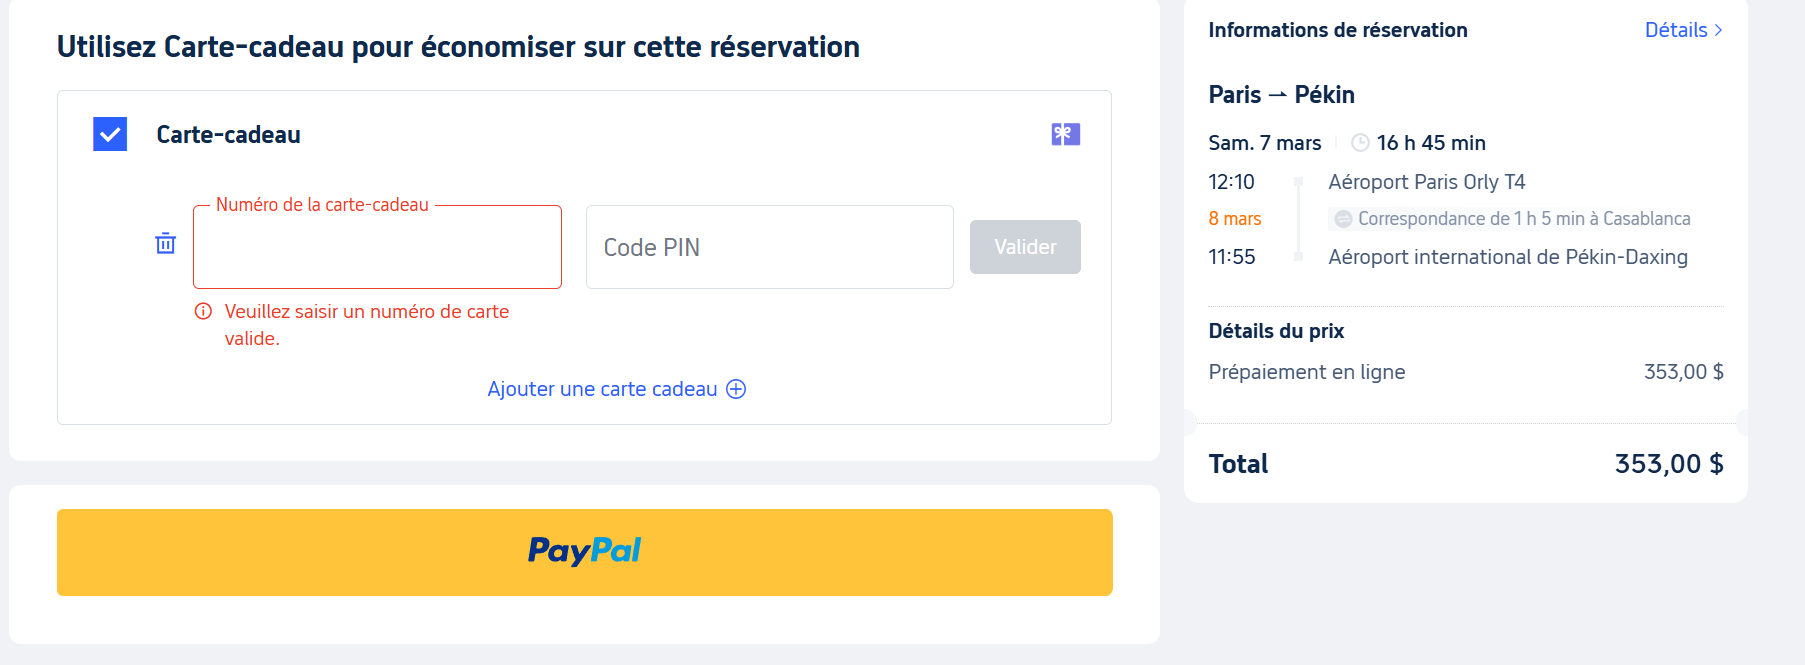Click the purple gift icon on the card
This screenshot has height=665, width=1805.
[1065, 133]
